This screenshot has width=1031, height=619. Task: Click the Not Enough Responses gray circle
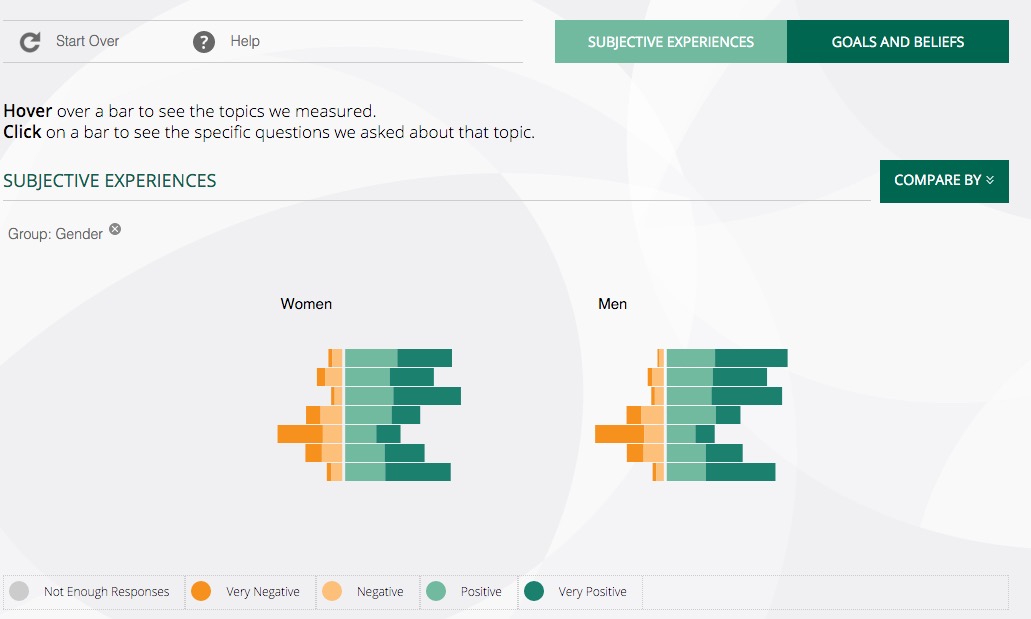pos(19,591)
